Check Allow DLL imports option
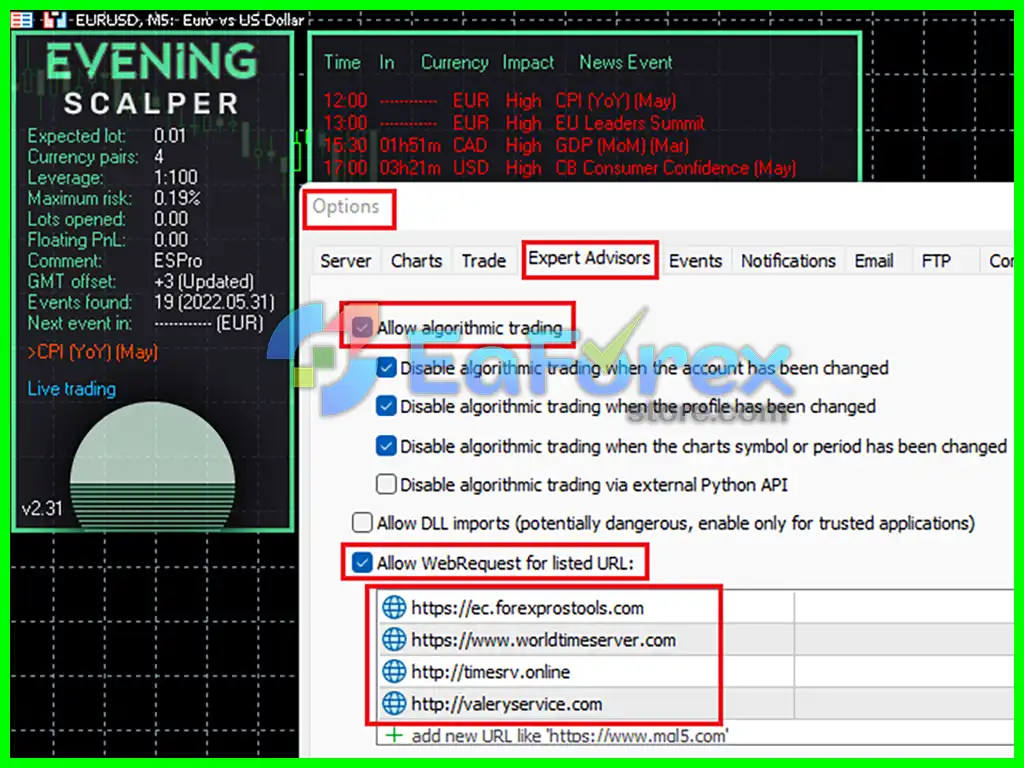 point(362,523)
